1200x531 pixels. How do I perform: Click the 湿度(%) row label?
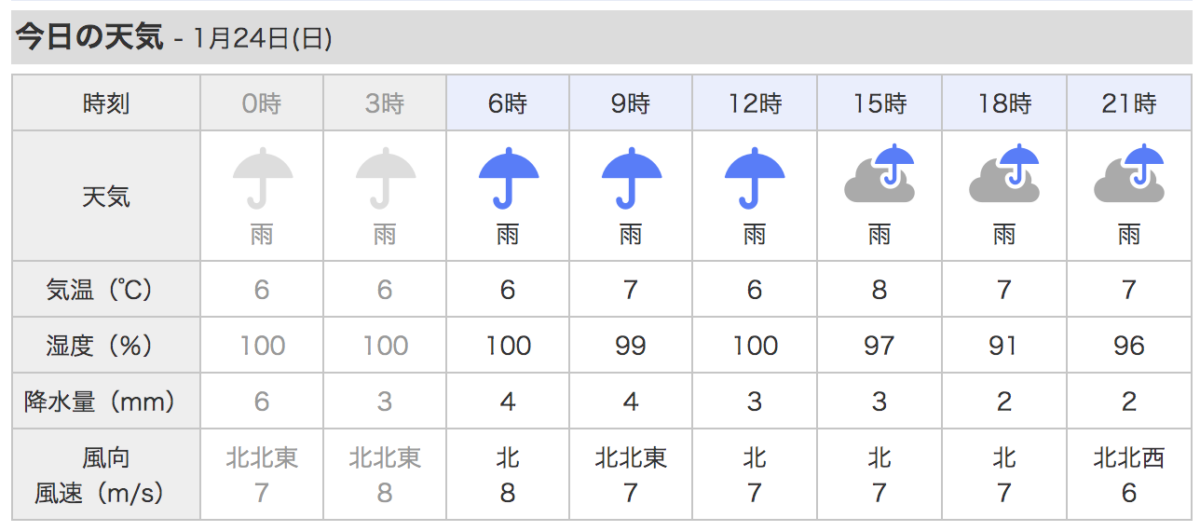106,346
